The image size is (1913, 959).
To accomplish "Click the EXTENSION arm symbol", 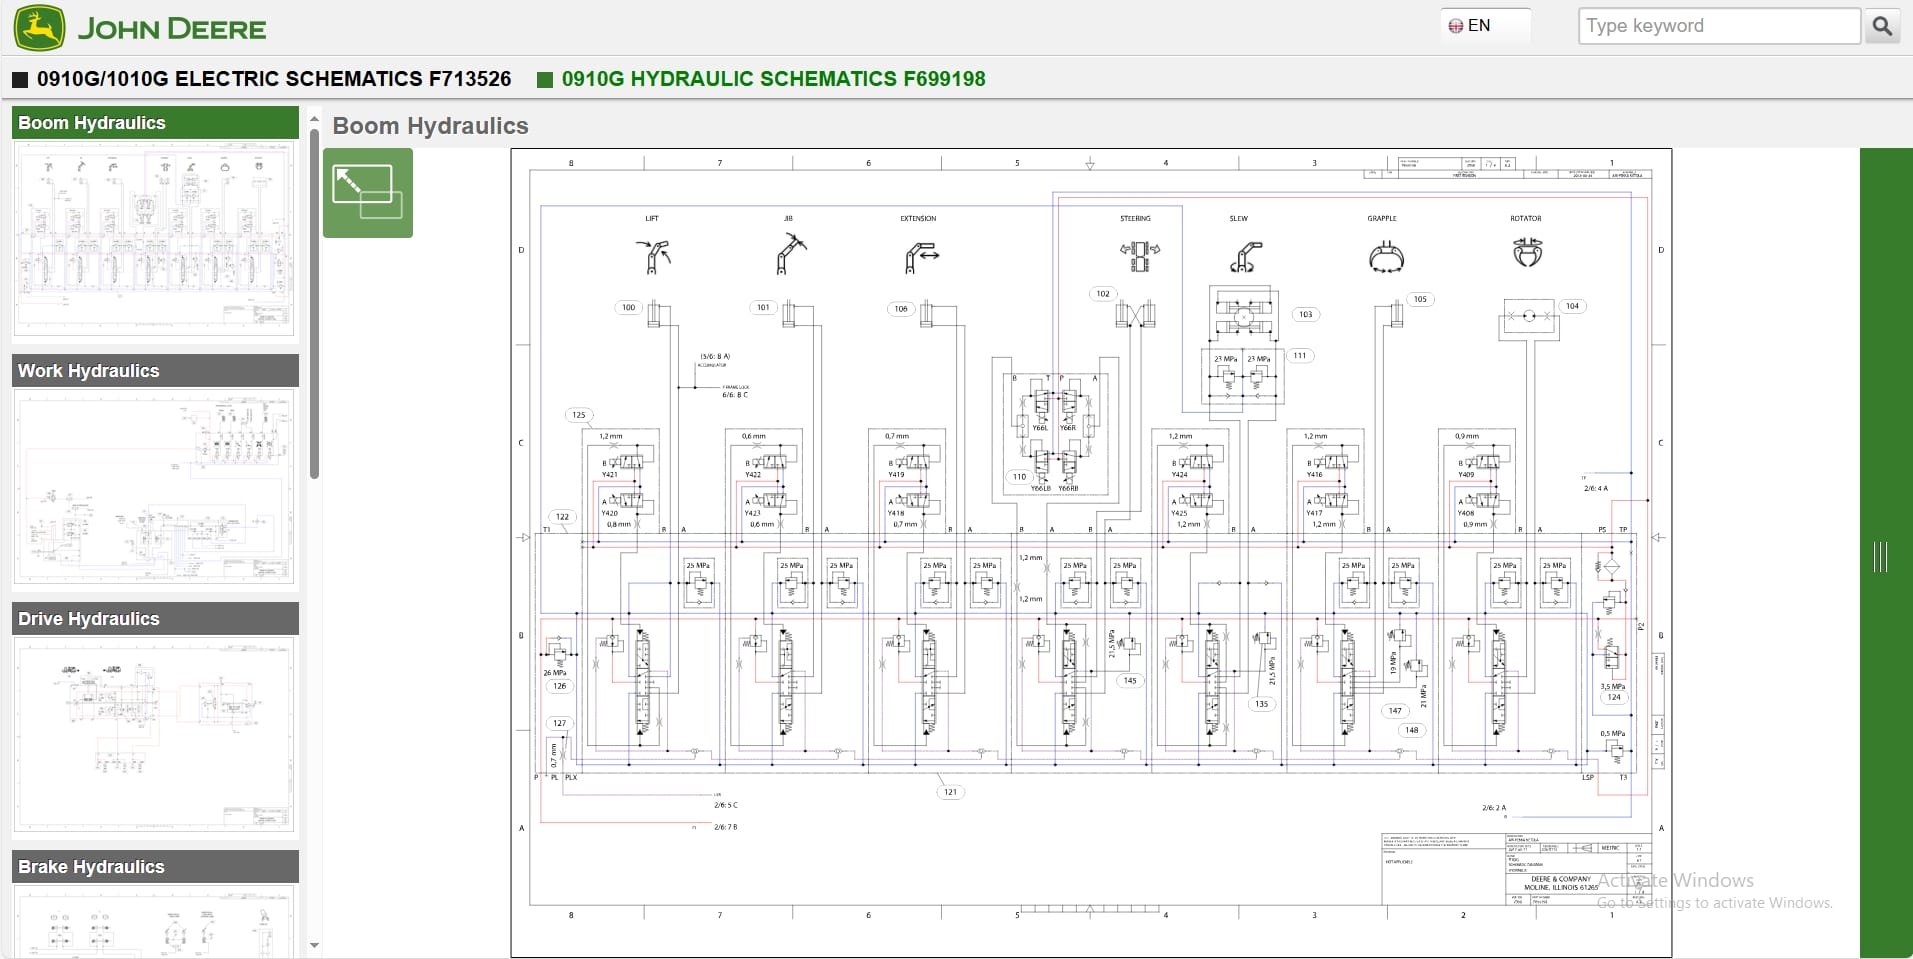I will [x=922, y=255].
